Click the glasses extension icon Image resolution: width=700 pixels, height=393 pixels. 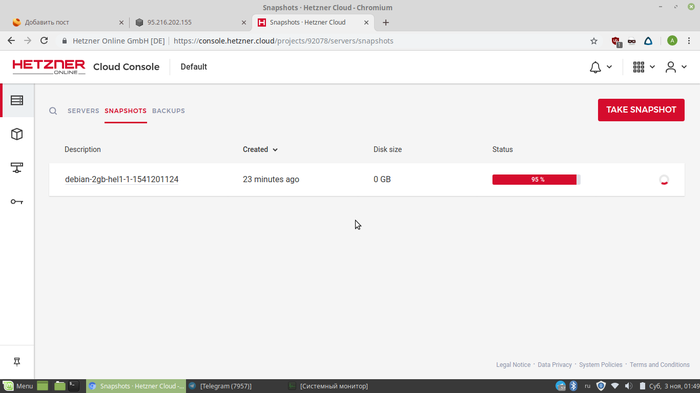pos(632,41)
